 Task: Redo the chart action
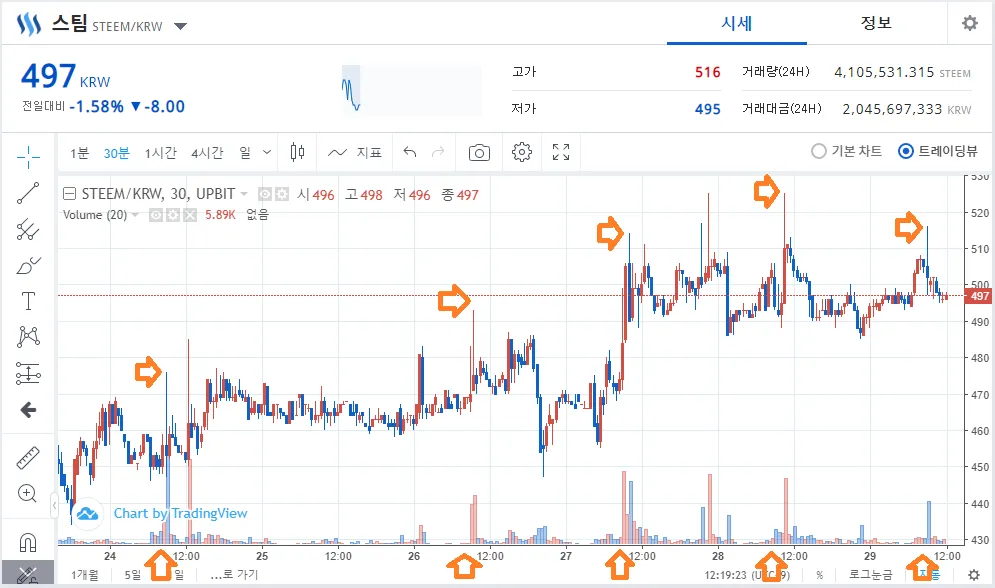click(x=438, y=152)
